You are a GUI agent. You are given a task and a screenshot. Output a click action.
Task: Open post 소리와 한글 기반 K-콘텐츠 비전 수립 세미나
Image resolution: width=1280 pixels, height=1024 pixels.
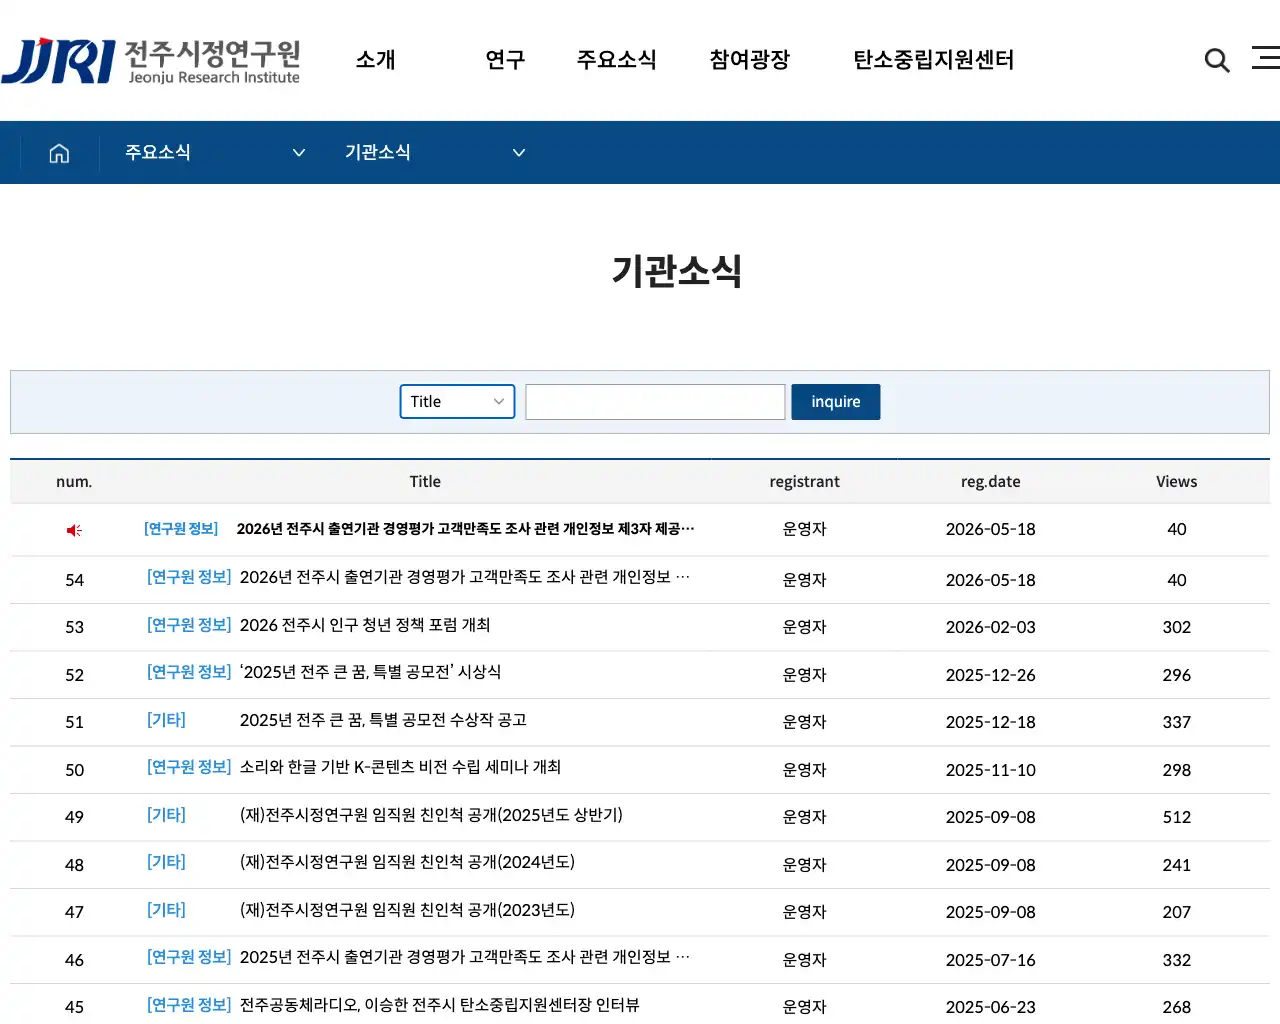pos(400,767)
